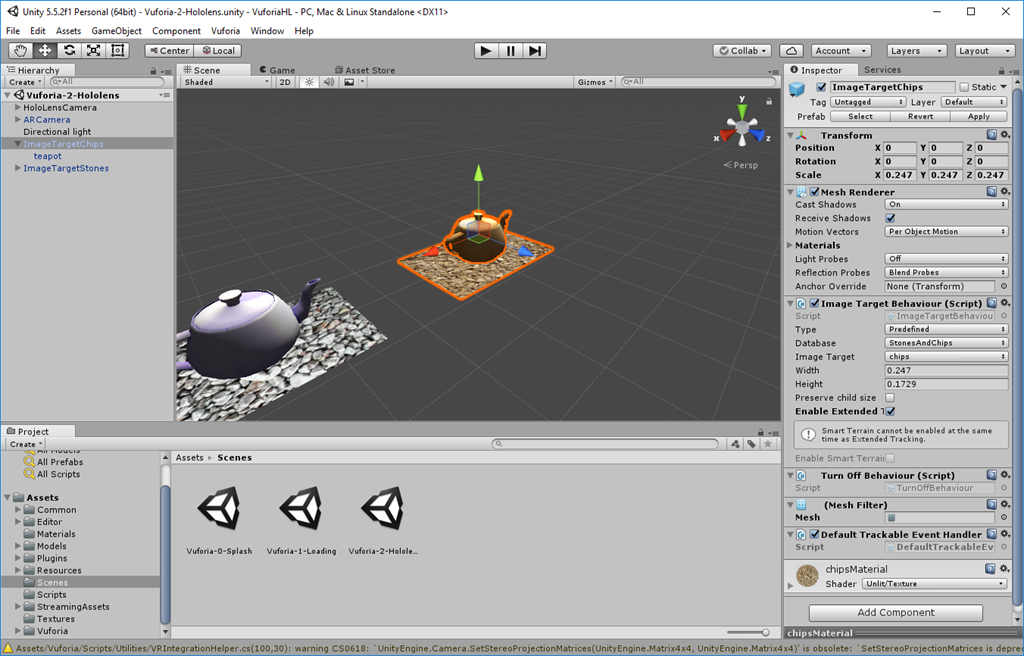
Task: Toggle scene effects image icon
Action: coord(349,82)
